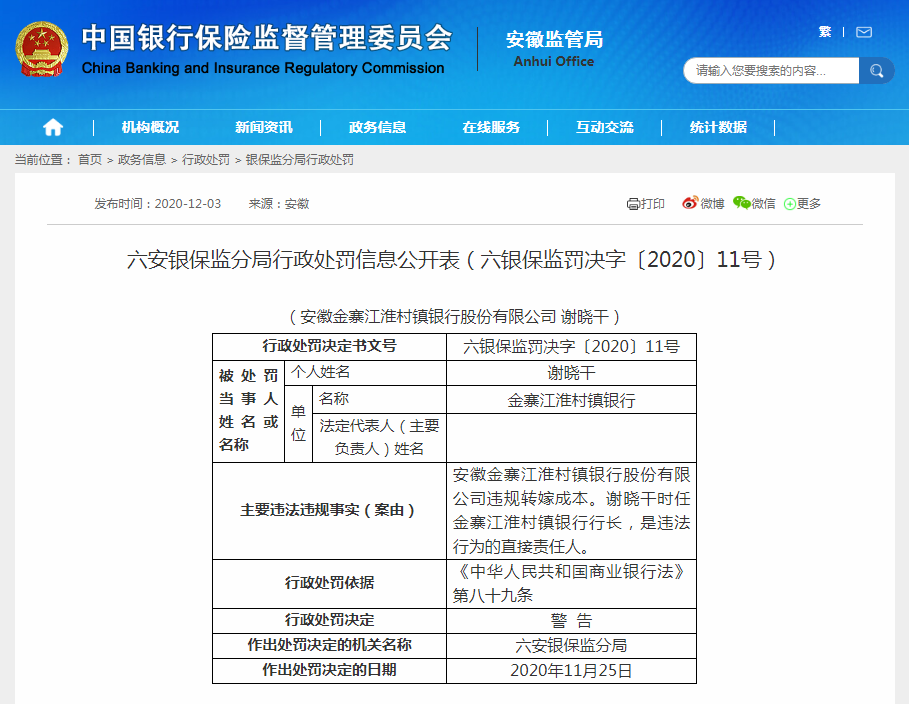Screen dimensions: 909x704
Task: Click the 法定代表人 label cell
Action: pos(379,438)
